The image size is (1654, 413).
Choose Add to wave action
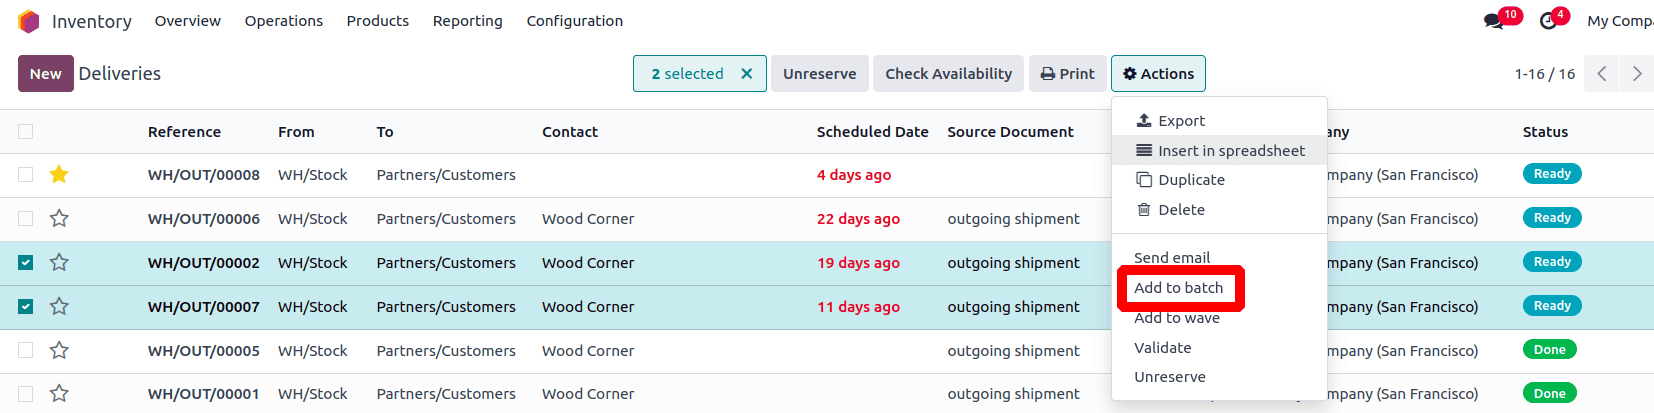tap(1219, 318)
